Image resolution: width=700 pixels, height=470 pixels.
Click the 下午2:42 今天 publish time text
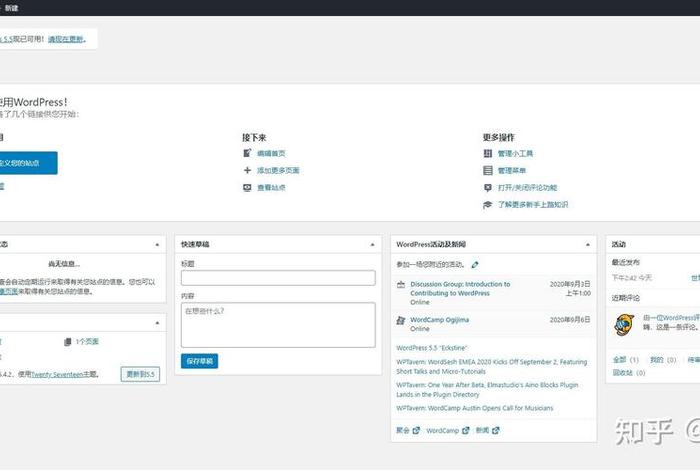pos(632,278)
